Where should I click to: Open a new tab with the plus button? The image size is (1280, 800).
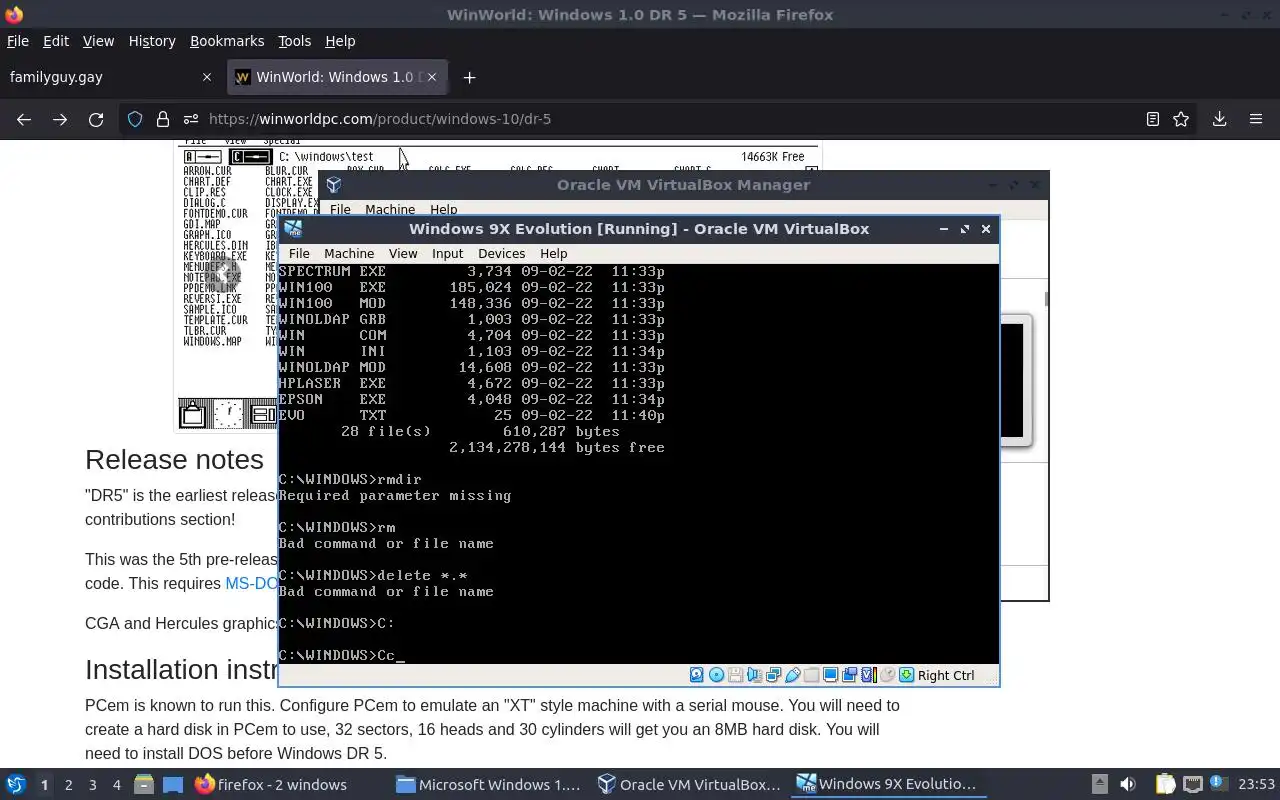coord(469,77)
